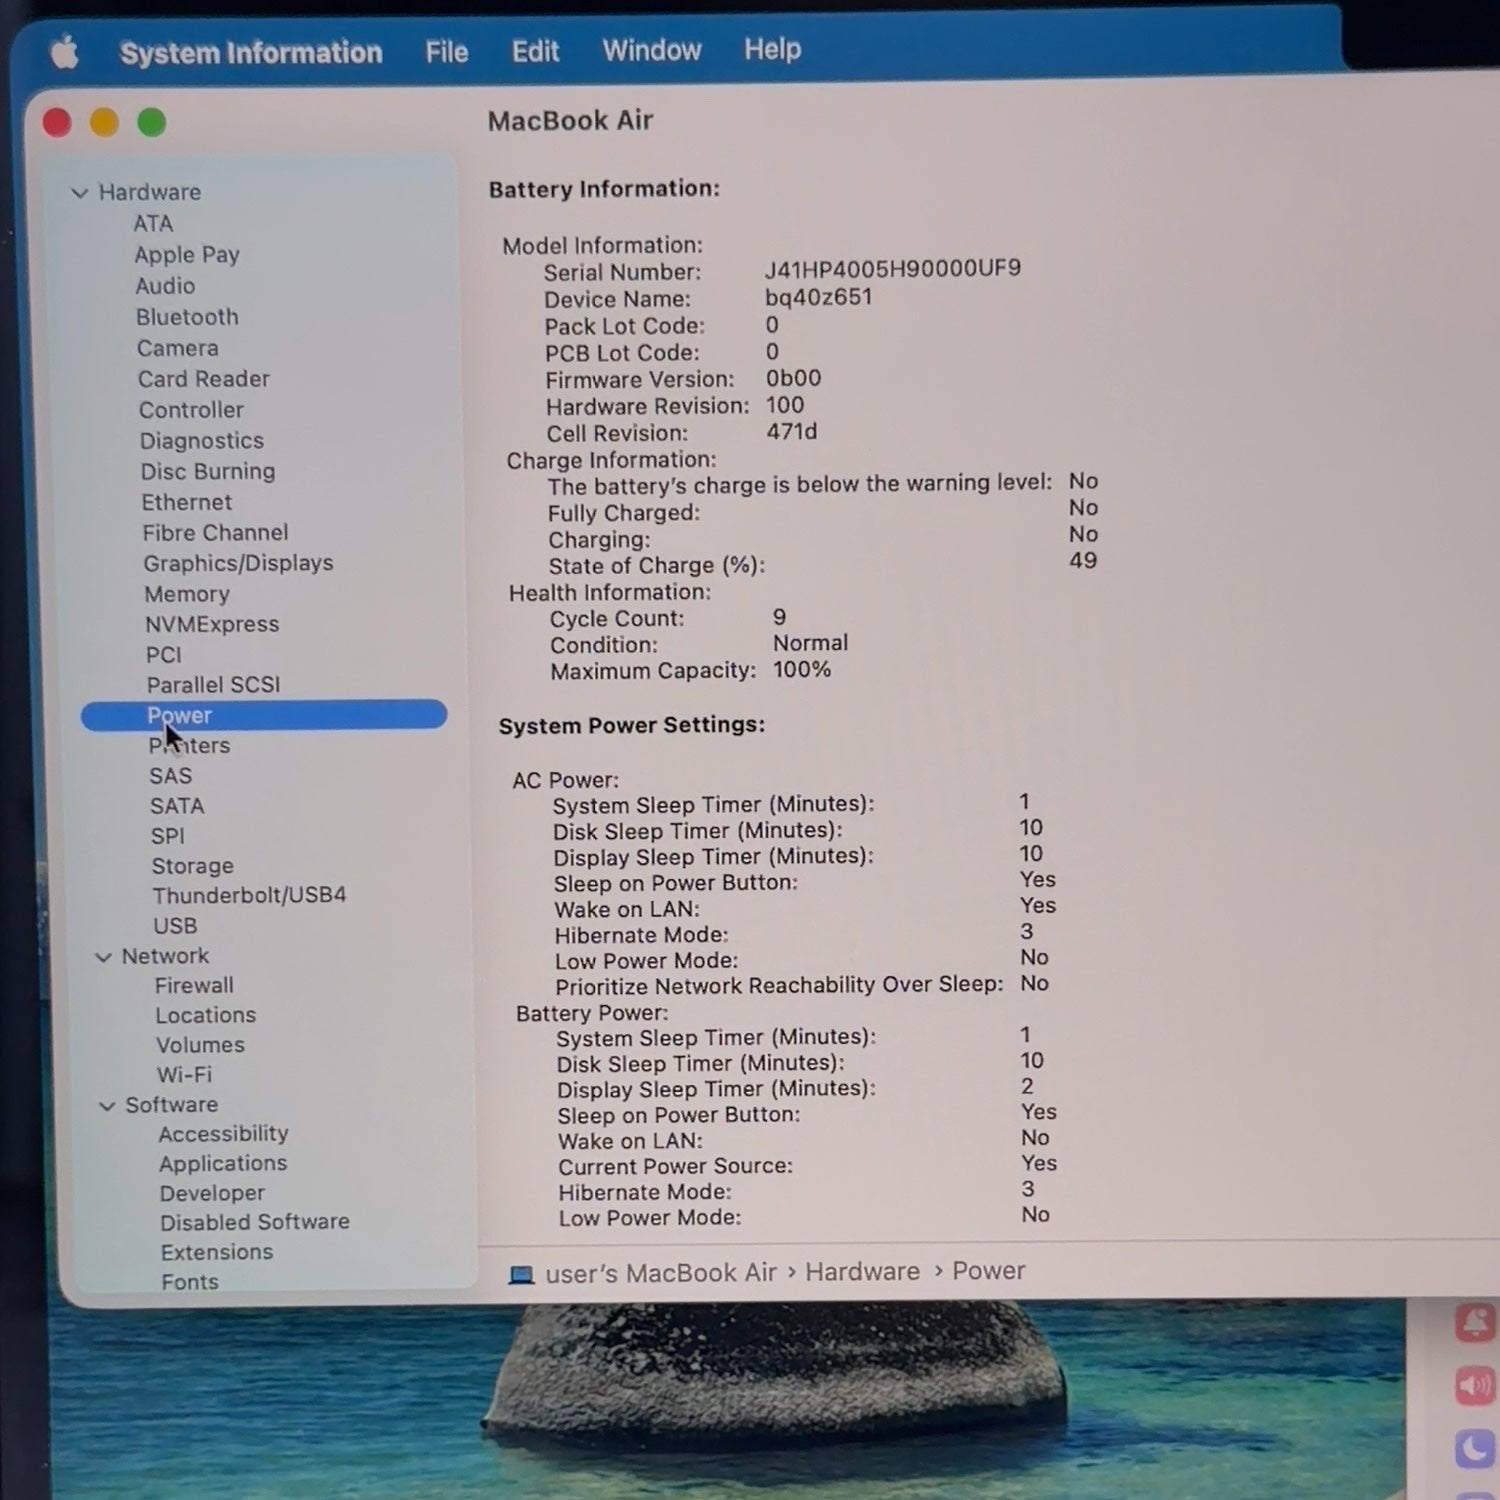Open the Edit menu
Screen dimensions: 1500x1500
click(535, 50)
